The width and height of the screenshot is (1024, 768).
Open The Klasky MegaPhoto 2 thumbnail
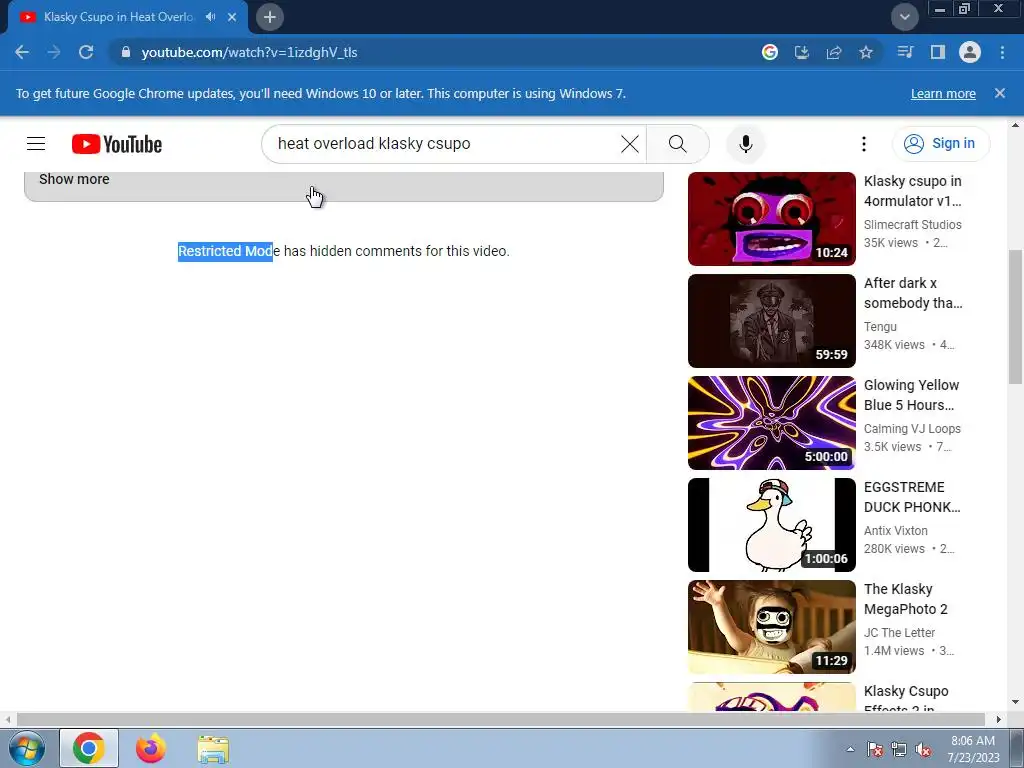pos(771,626)
